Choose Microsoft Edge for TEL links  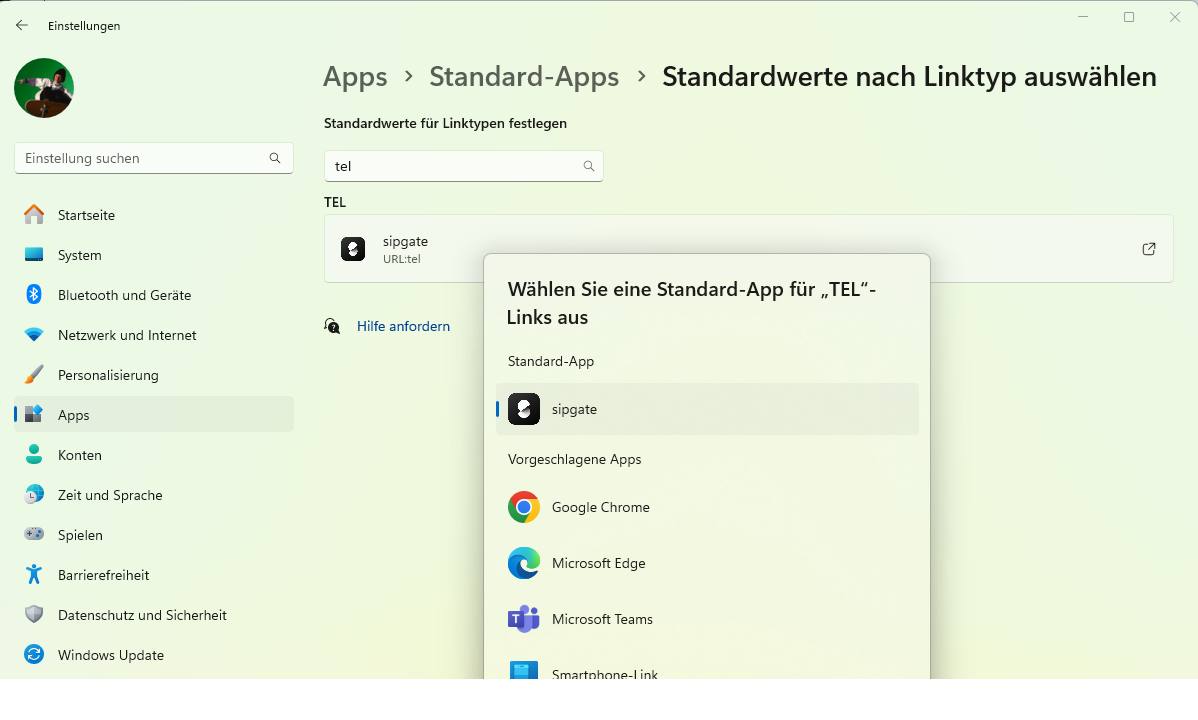(707, 563)
